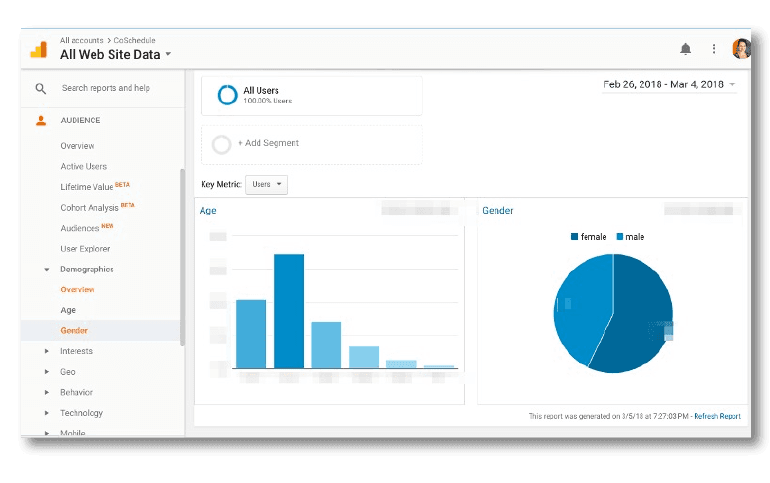Open the Key Metric Users dropdown

pos(266,185)
